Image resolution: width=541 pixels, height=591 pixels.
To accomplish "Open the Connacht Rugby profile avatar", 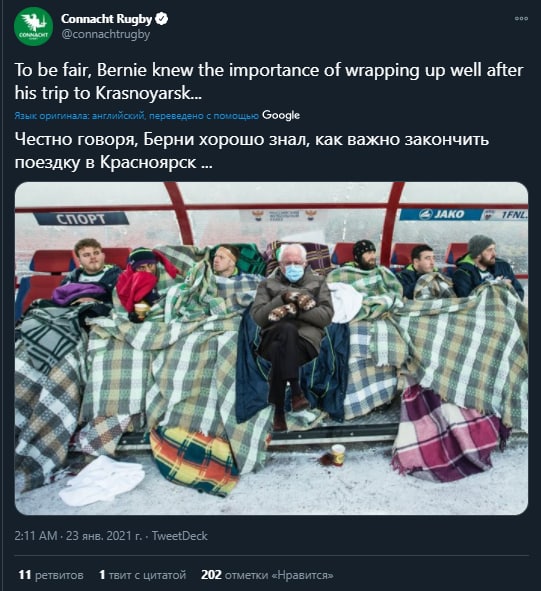I will pos(33,26).
